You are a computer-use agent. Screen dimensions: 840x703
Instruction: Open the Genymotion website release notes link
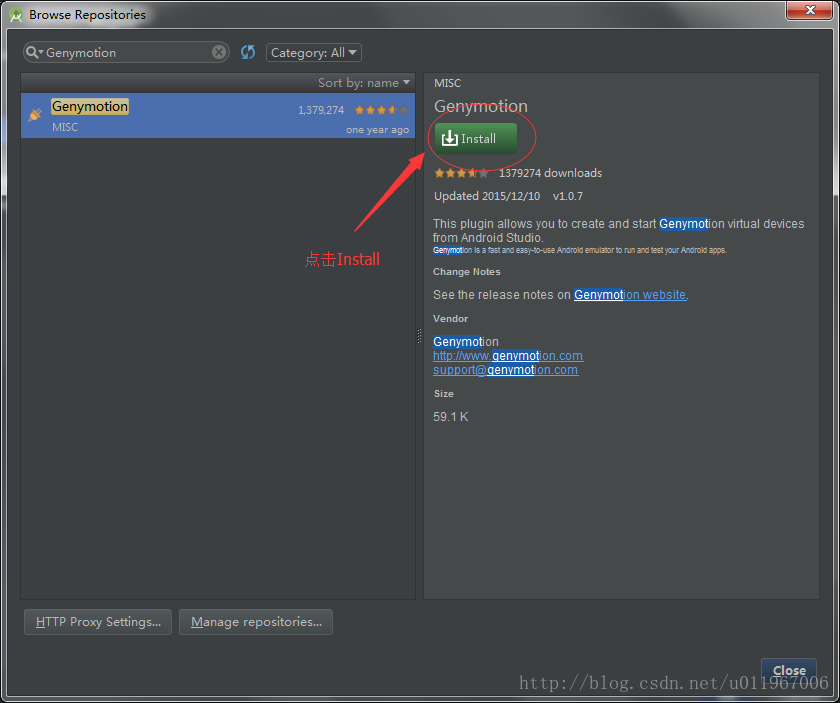630,295
